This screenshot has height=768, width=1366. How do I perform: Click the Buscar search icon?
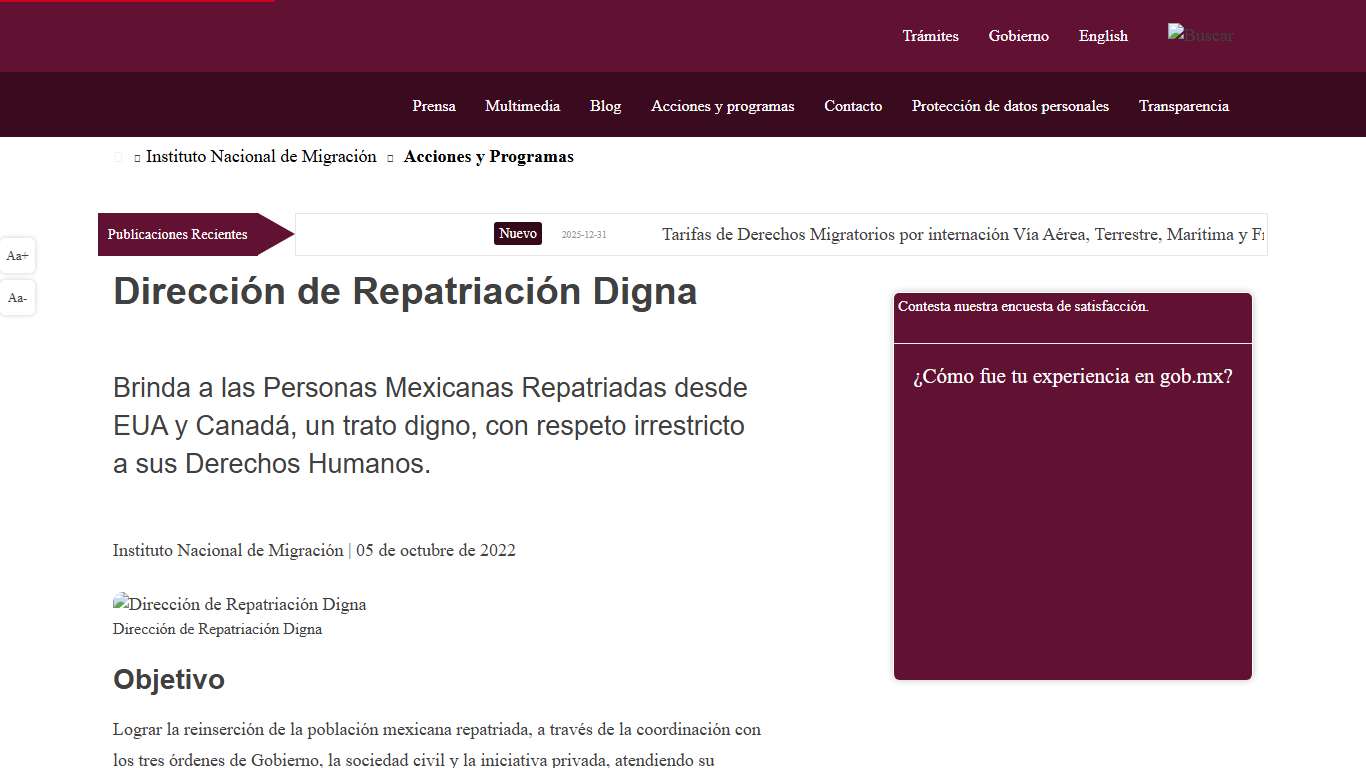[x=1200, y=35]
